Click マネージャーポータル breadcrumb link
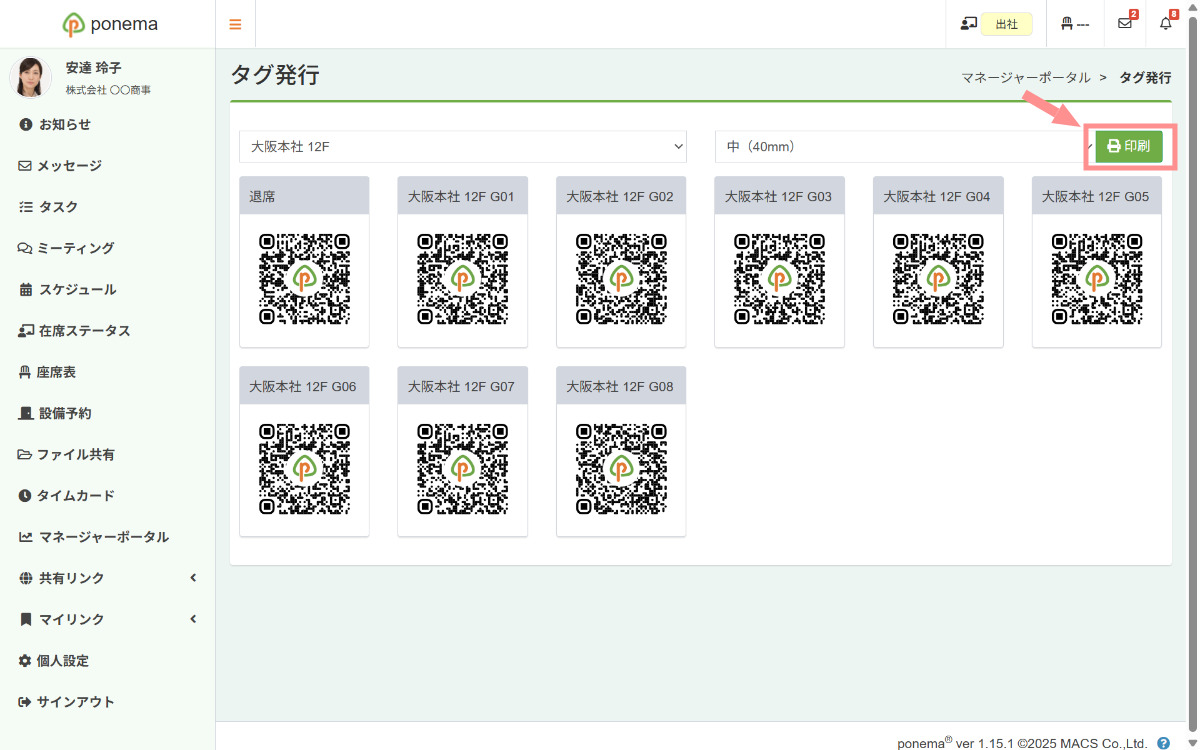Image resolution: width=1200 pixels, height=750 pixels. click(x=1025, y=77)
